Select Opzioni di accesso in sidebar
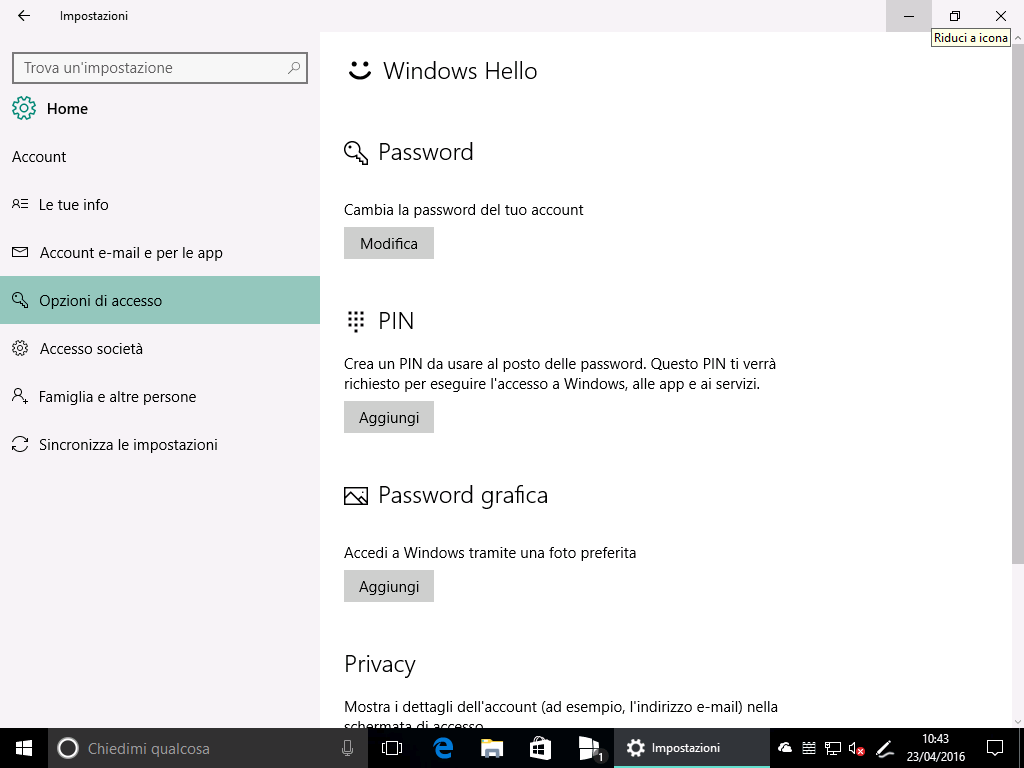The height and width of the screenshot is (768, 1024). pos(160,300)
